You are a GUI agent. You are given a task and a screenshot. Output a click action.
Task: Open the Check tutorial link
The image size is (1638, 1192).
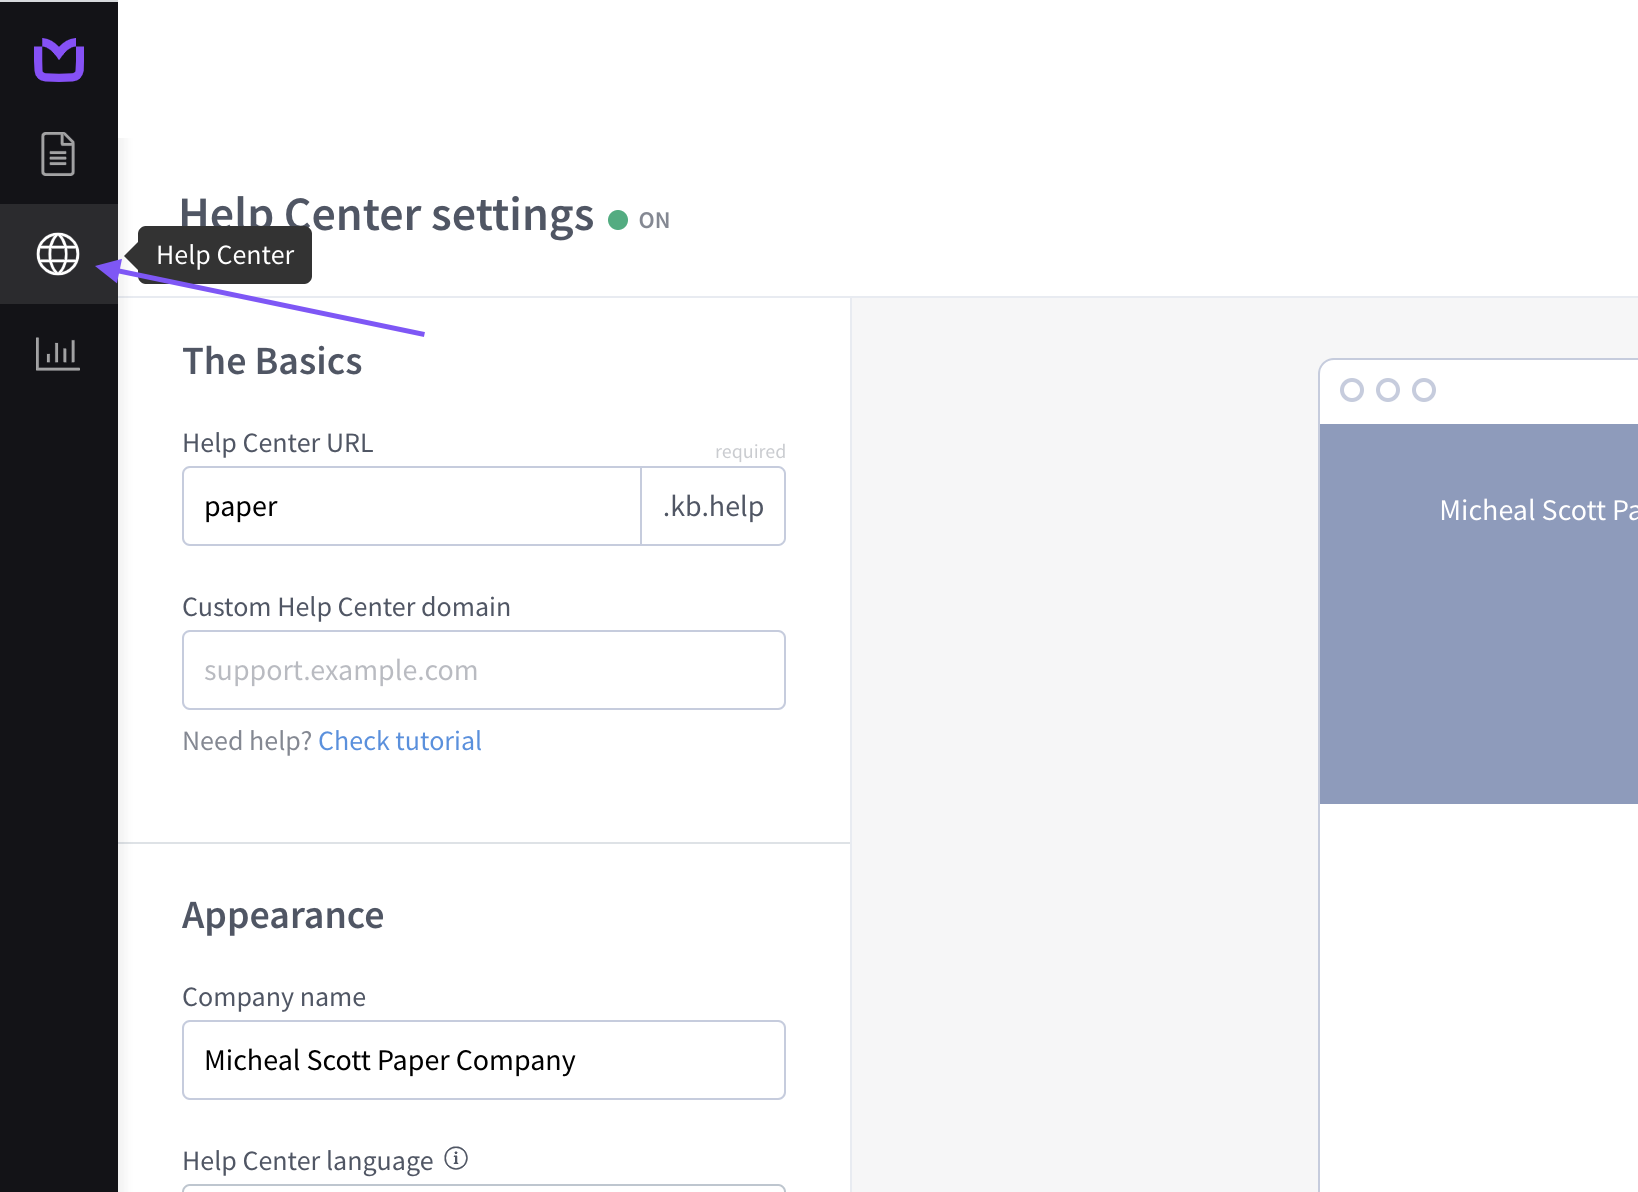(x=400, y=741)
